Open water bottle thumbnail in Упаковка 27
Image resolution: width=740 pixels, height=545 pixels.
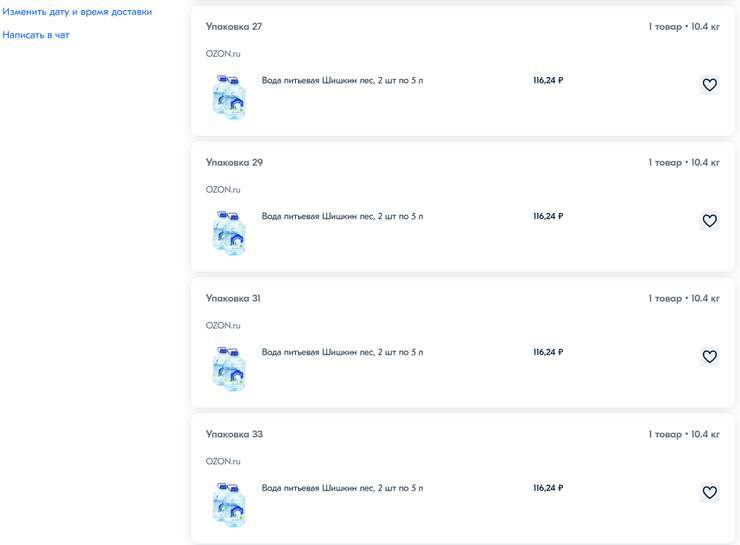(x=229, y=97)
